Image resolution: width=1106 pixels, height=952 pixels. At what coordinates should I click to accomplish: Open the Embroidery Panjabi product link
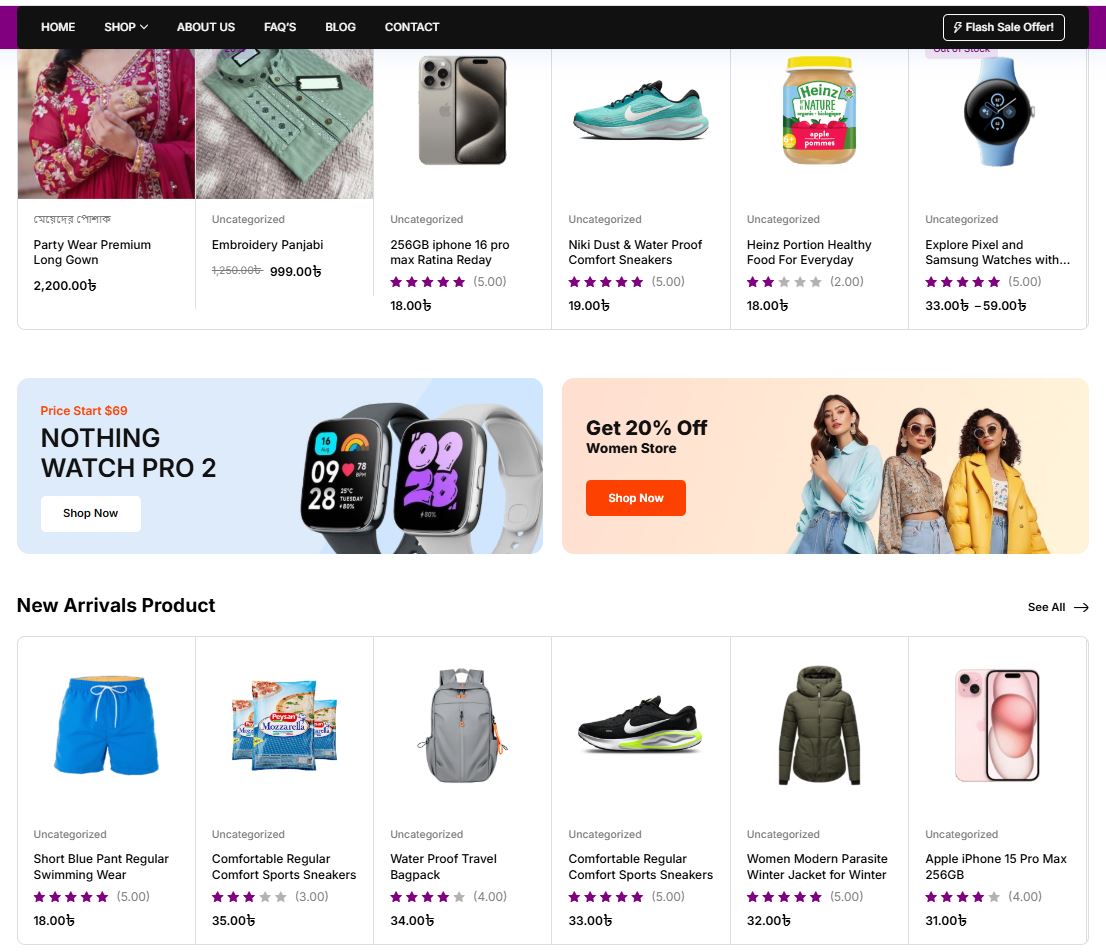click(x=267, y=245)
